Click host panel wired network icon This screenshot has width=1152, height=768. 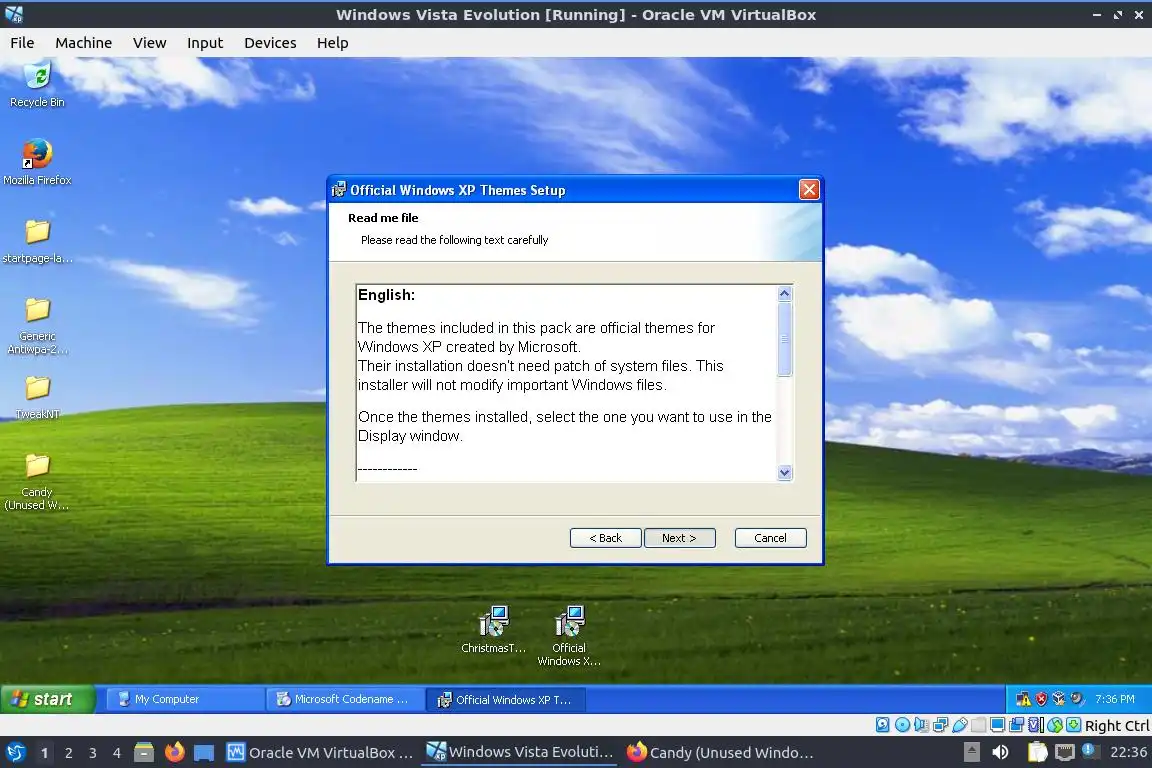(1065, 752)
